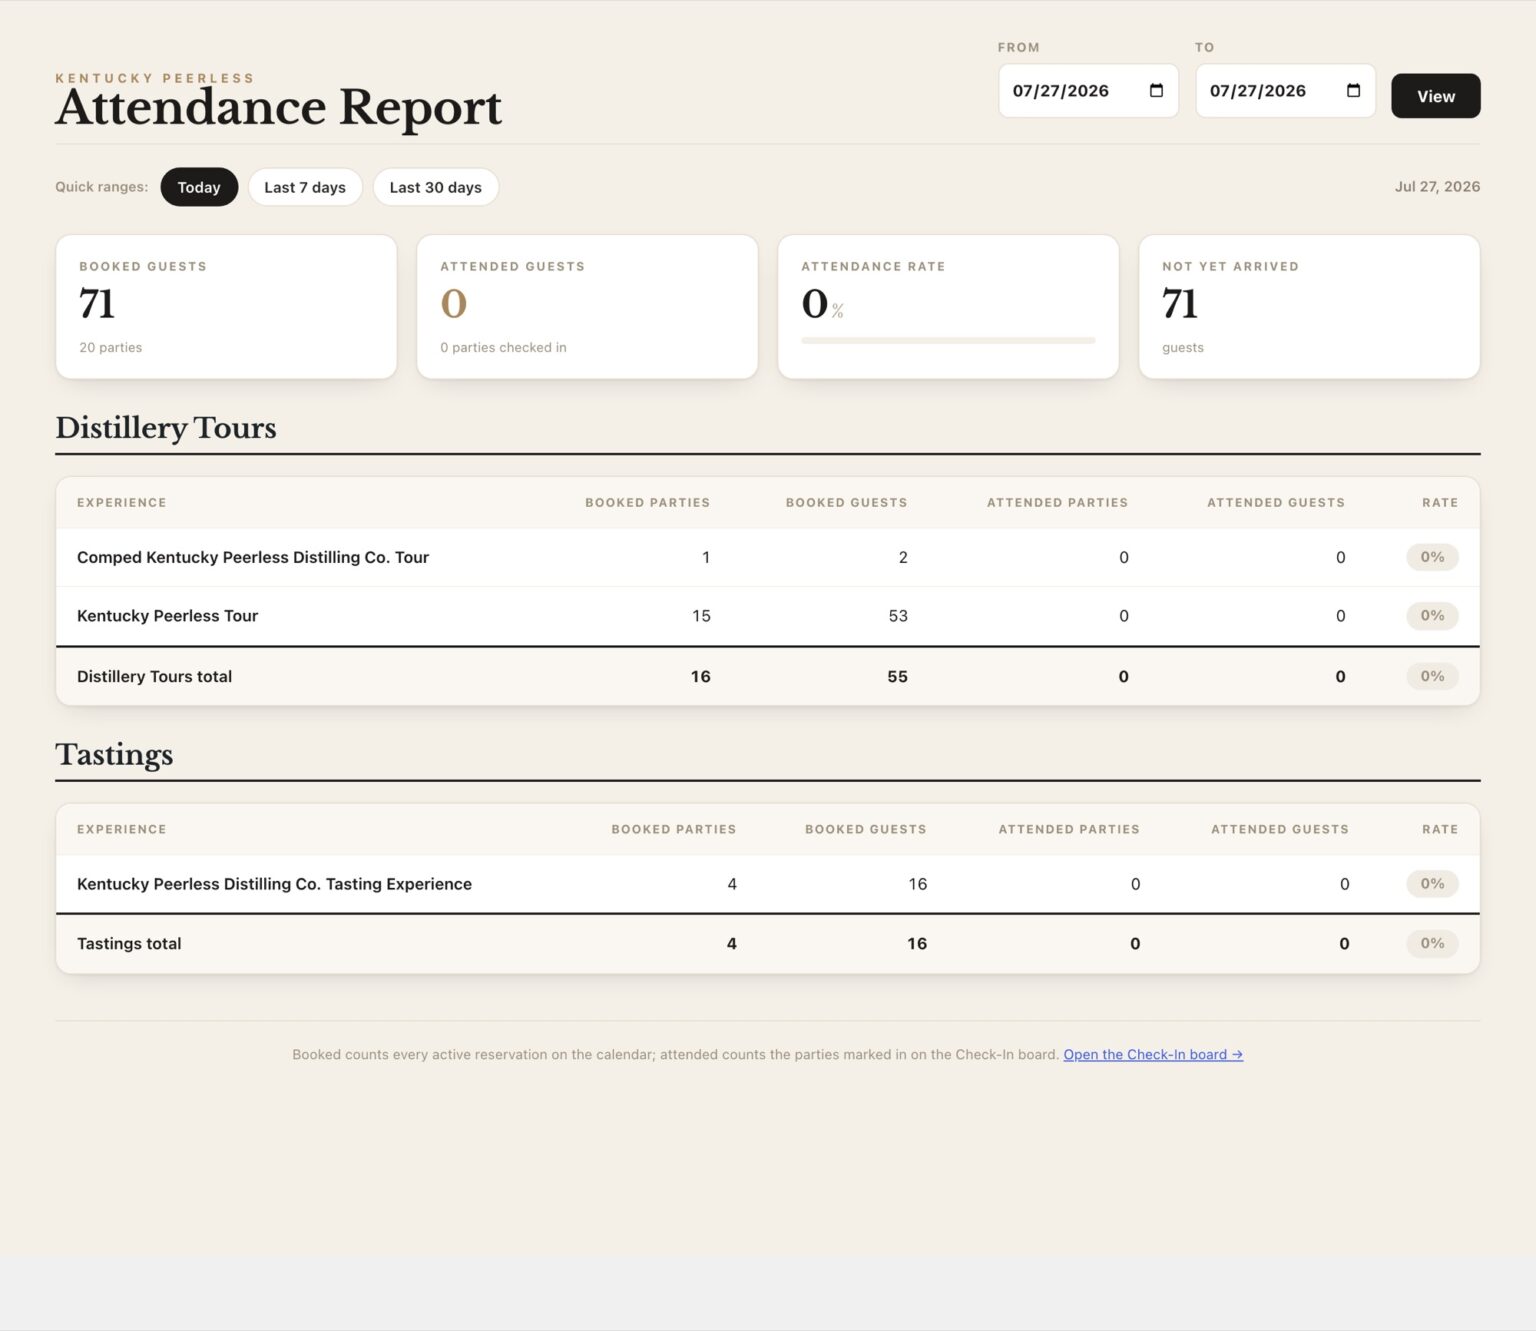
Task: Click Rate column header in Distillery Tours table
Action: point(1440,502)
